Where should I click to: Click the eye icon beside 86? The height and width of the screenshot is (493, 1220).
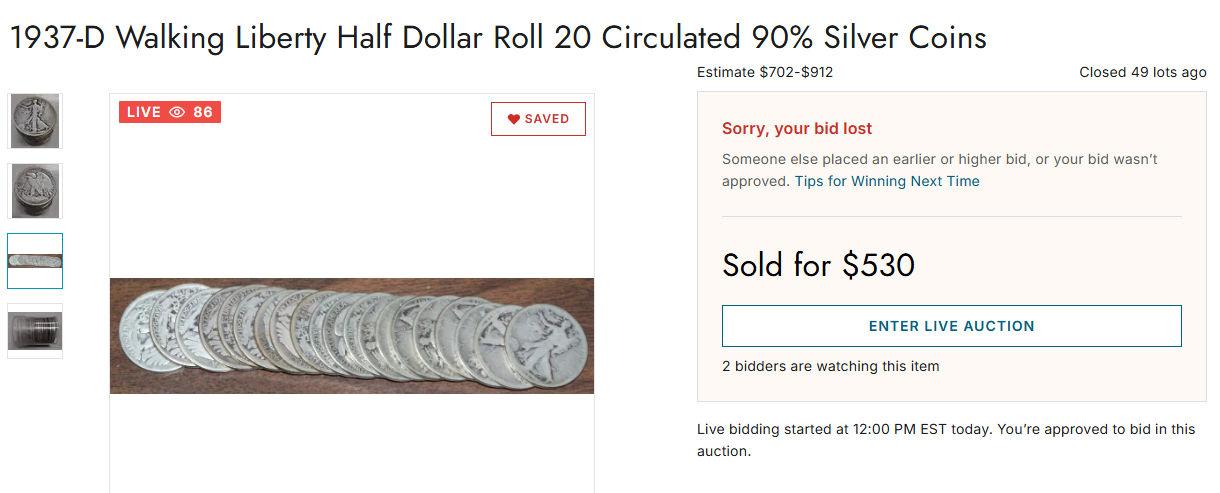(x=177, y=112)
